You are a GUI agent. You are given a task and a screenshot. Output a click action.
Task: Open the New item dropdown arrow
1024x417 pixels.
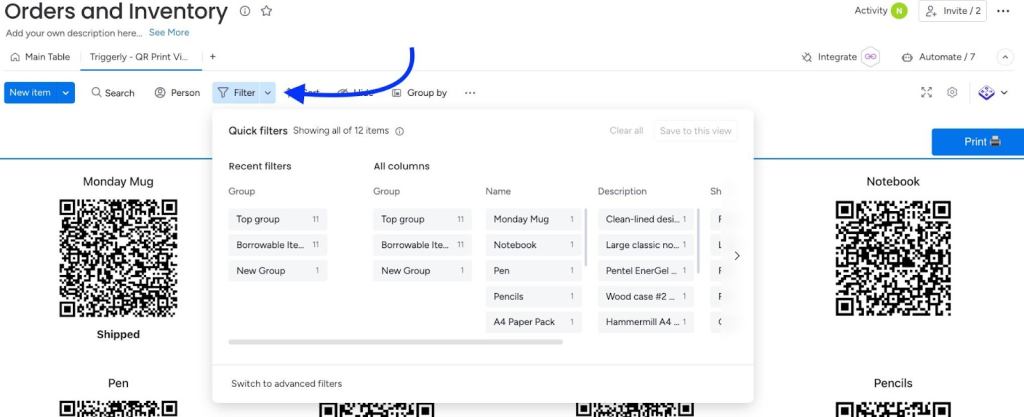(66, 93)
